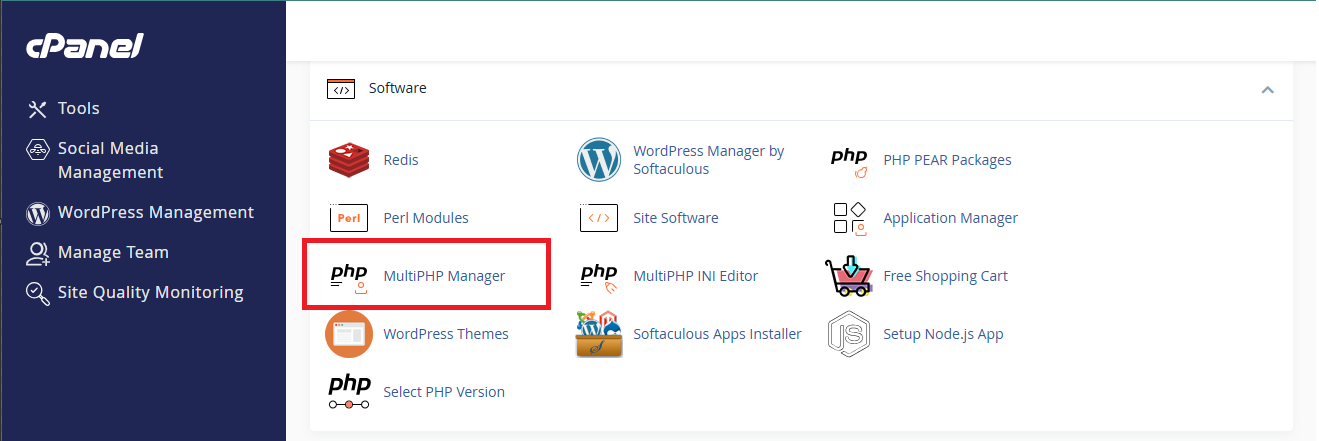Open MultiPHP Manager link
Screen dimensions: 1319x441
[x=445, y=276]
